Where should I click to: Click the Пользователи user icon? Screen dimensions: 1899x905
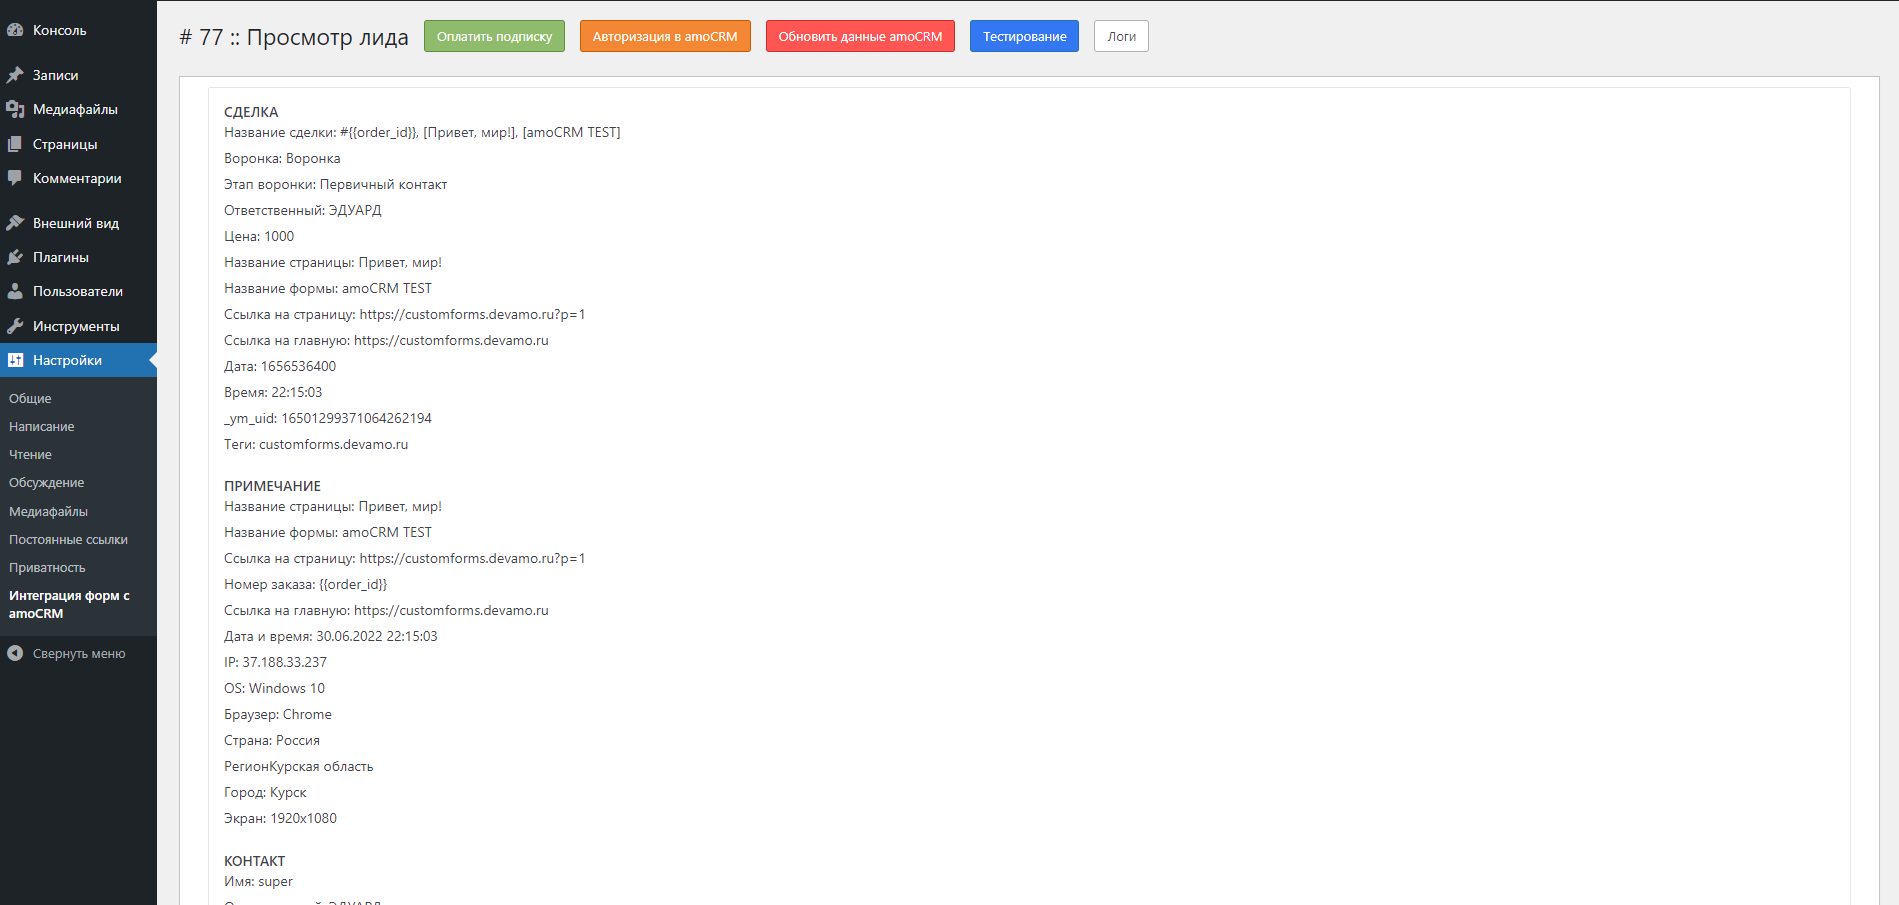pyautogui.click(x=15, y=291)
